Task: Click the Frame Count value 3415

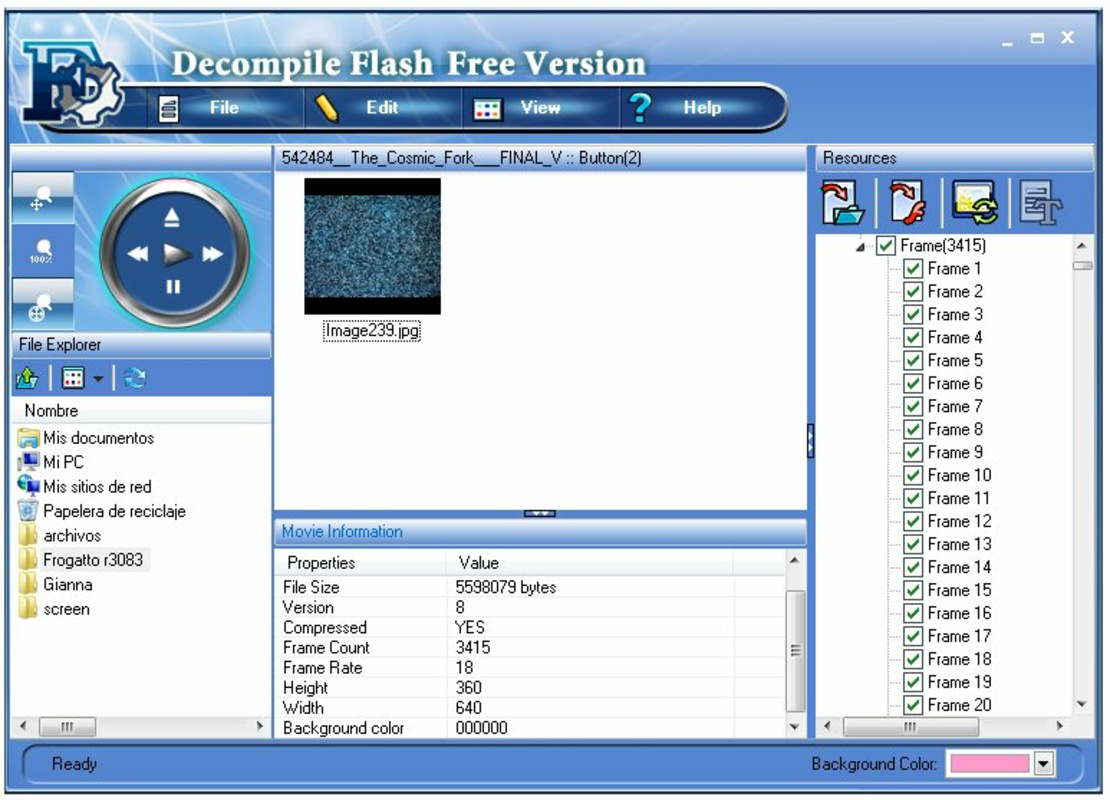Action: tap(473, 647)
